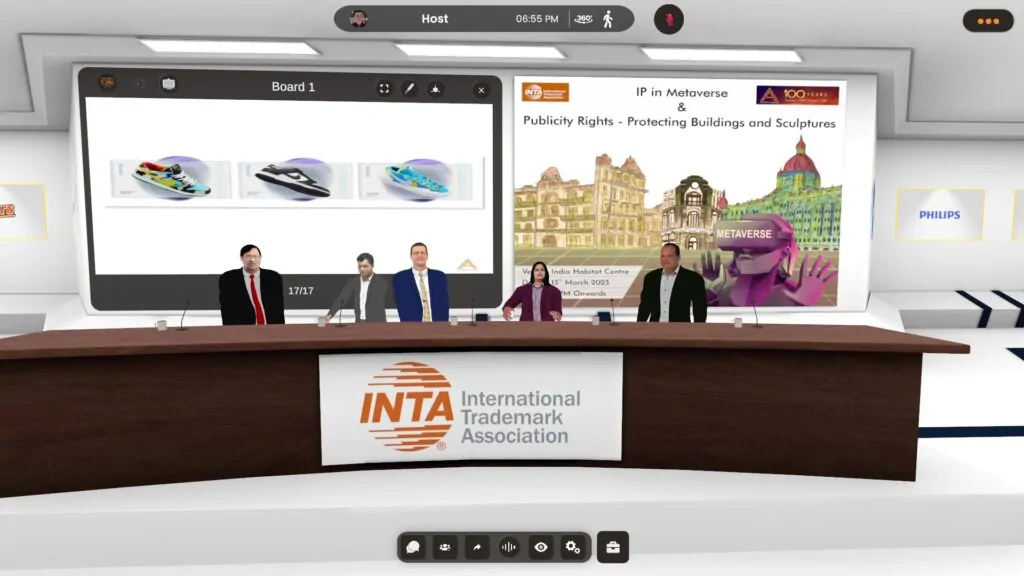
Task: Select the female avatar in the maroon jacket
Action: pyautogui.click(x=535, y=291)
